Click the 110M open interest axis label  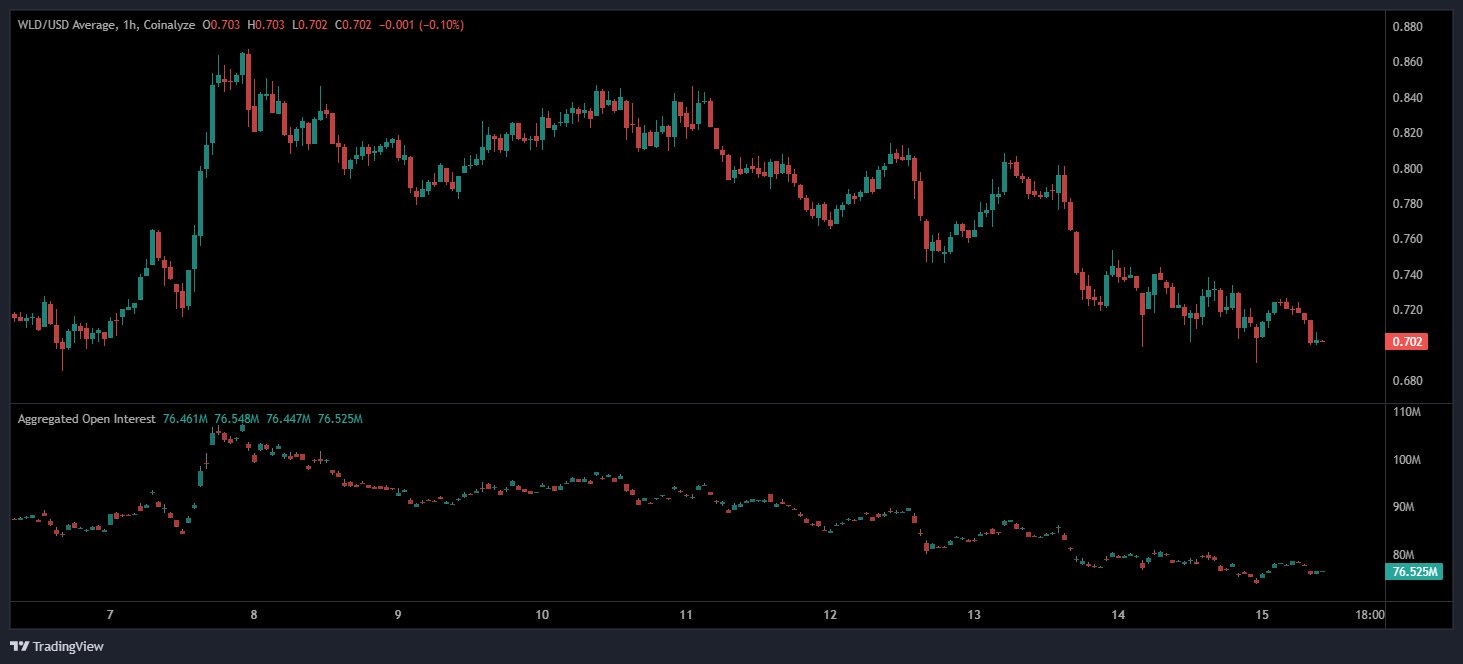tap(1407, 412)
